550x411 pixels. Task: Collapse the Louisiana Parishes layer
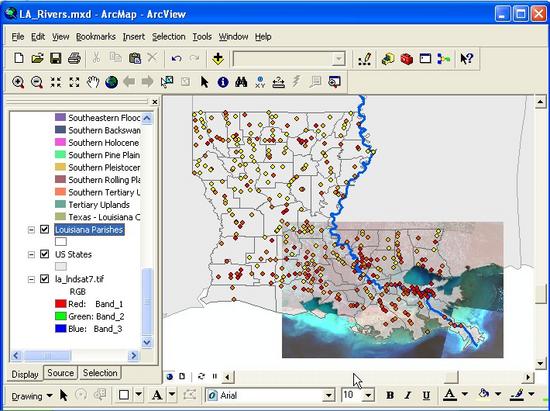(x=31, y=230)
